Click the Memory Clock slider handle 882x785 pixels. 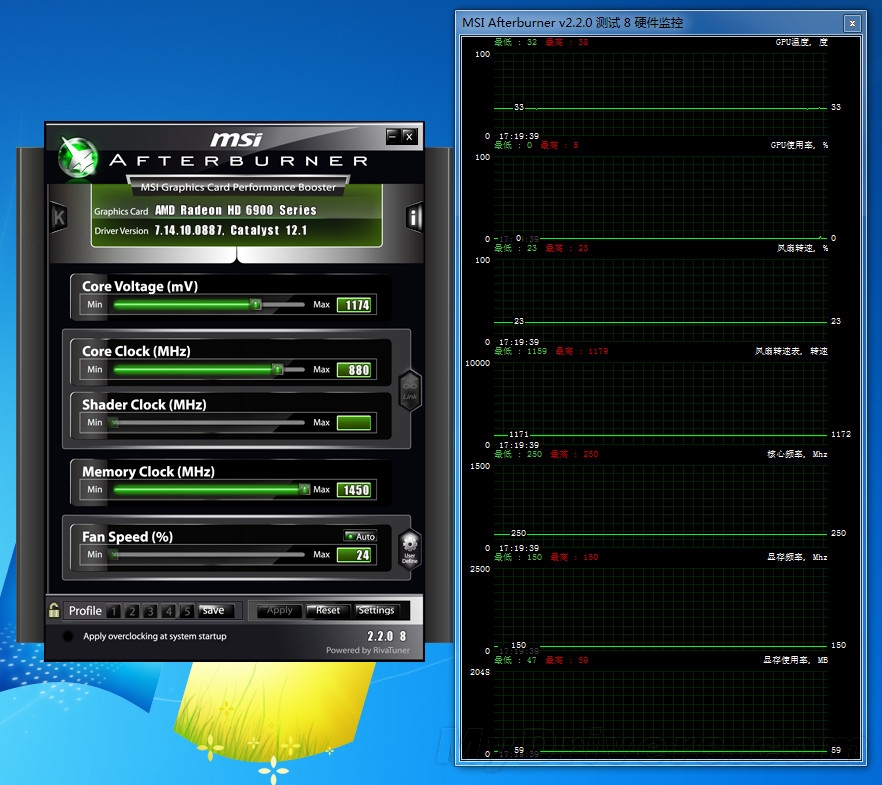coord(304,489)
